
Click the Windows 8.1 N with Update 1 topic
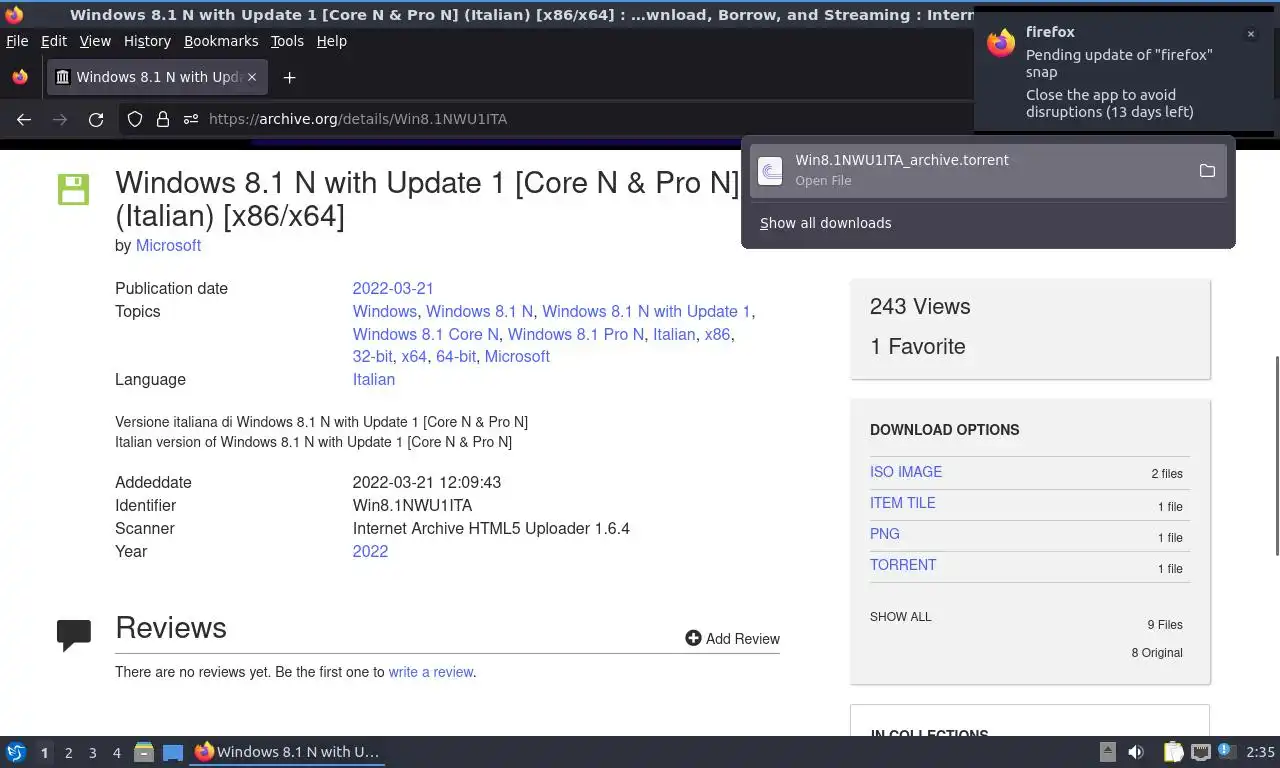(646, 311)
